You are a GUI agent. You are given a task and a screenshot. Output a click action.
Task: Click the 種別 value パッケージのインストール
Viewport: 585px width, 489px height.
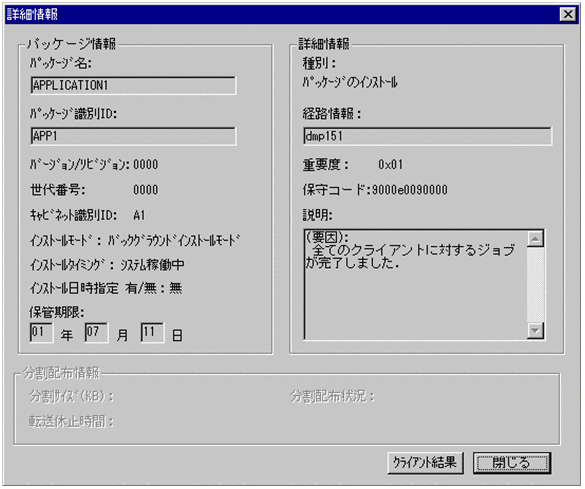(350, 82)
